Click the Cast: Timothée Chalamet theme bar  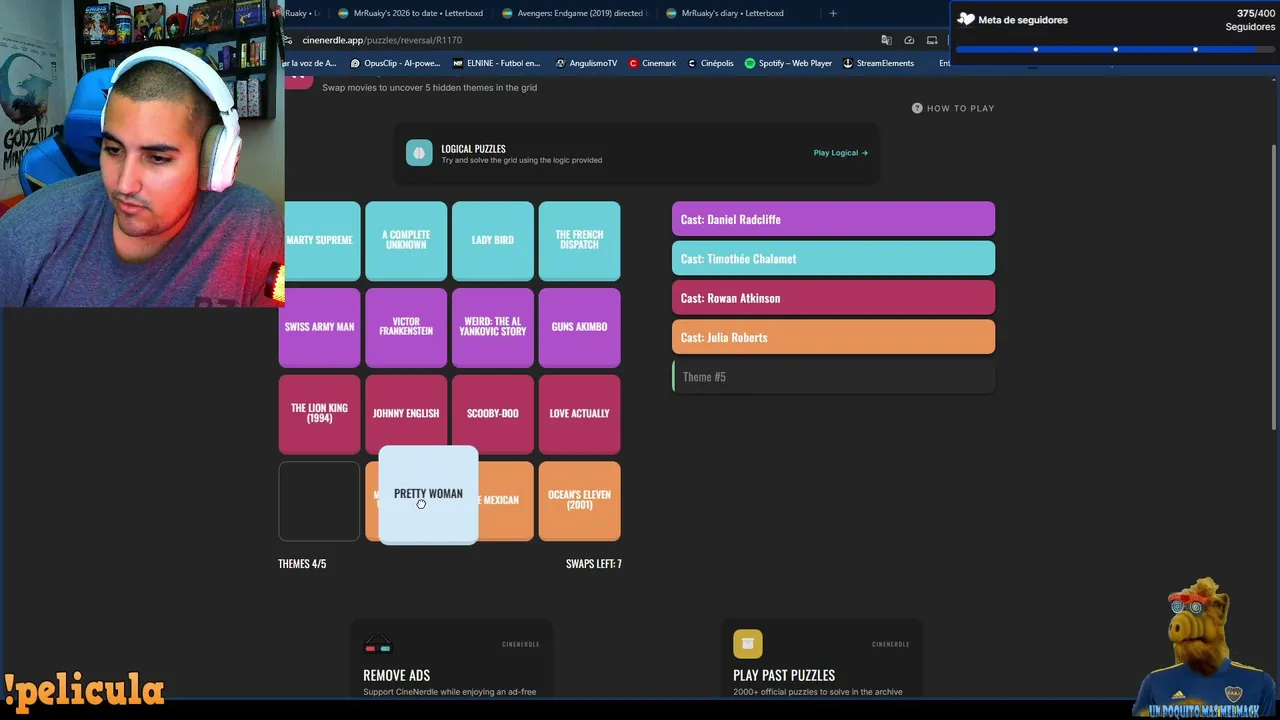click(x=833, y=258)
